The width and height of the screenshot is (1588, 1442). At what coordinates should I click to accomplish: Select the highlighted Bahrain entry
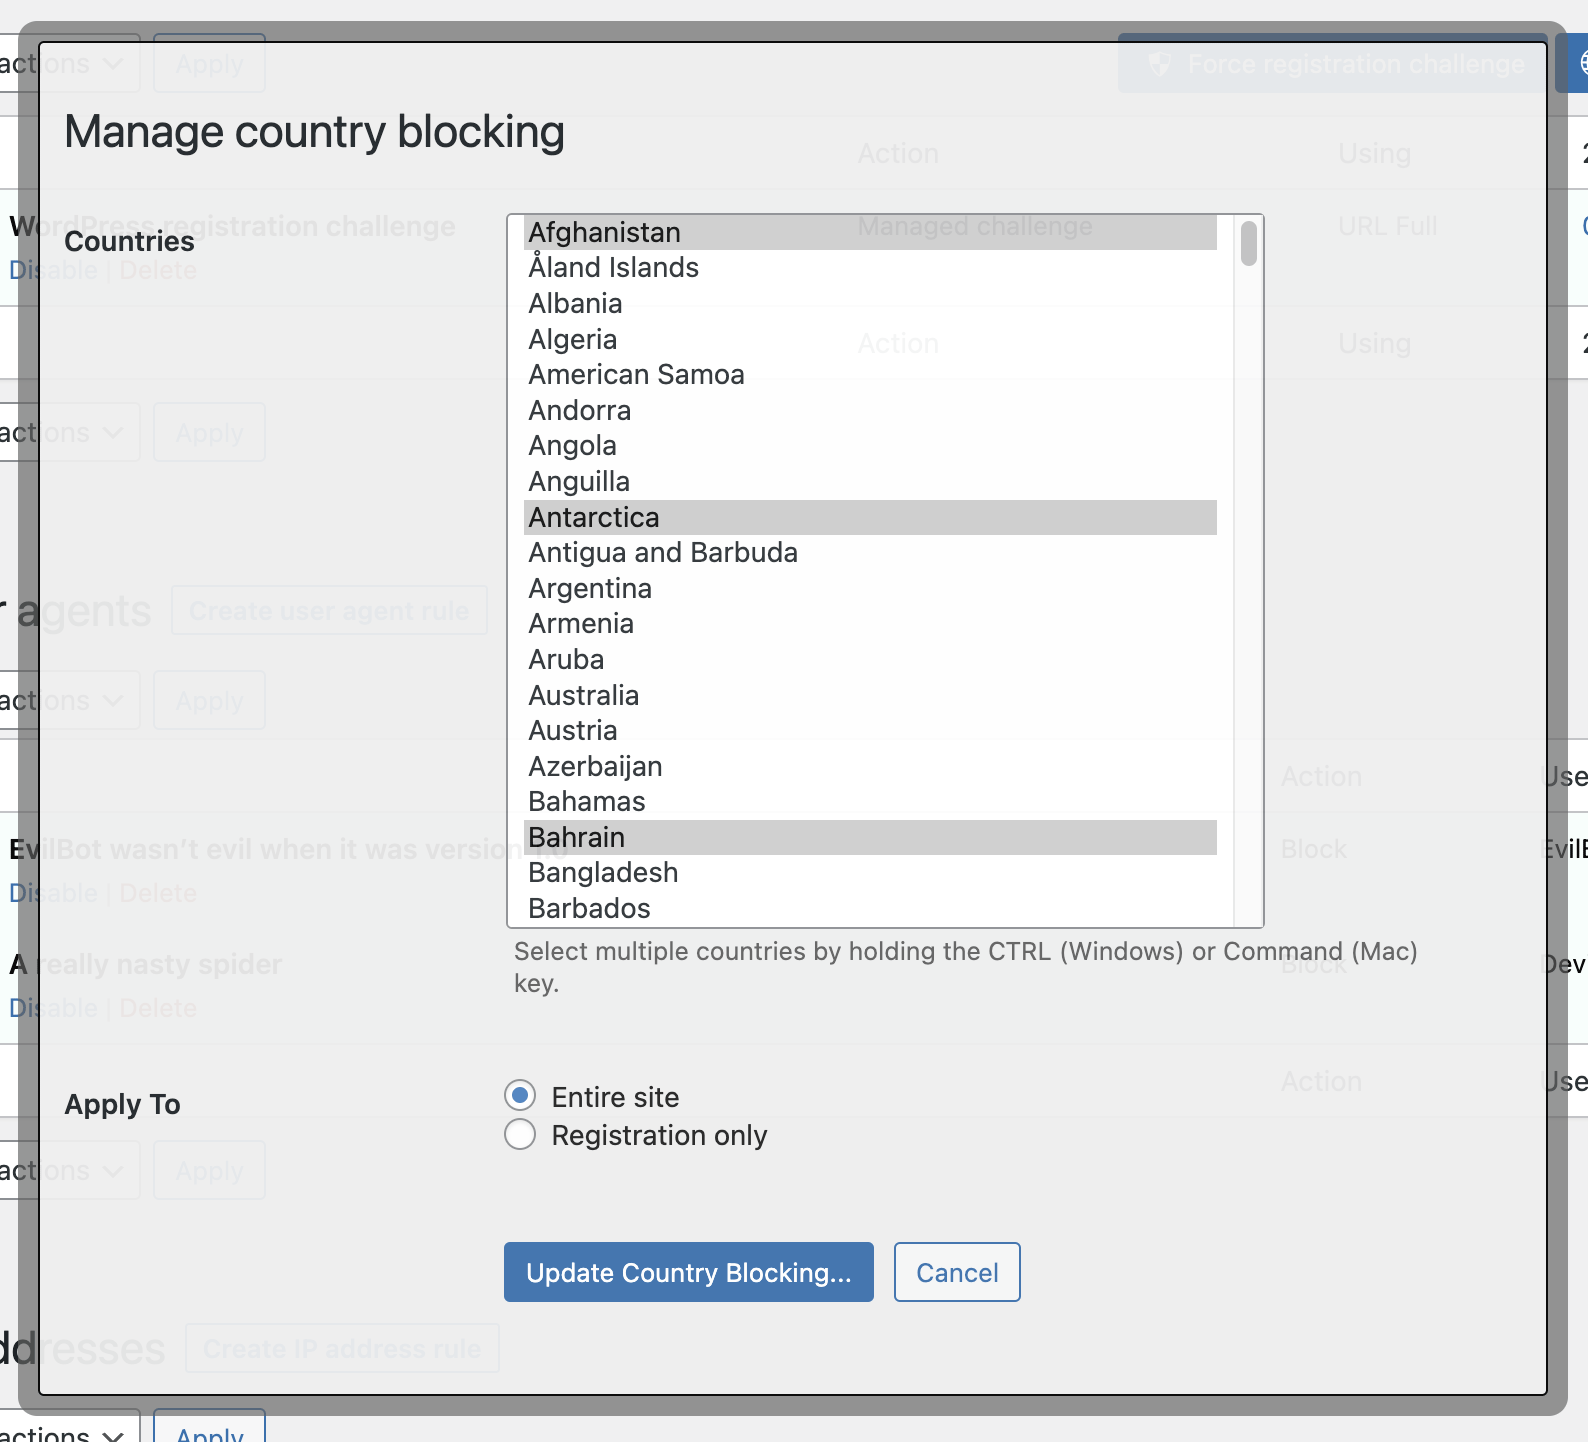click(x=870, y=838)
